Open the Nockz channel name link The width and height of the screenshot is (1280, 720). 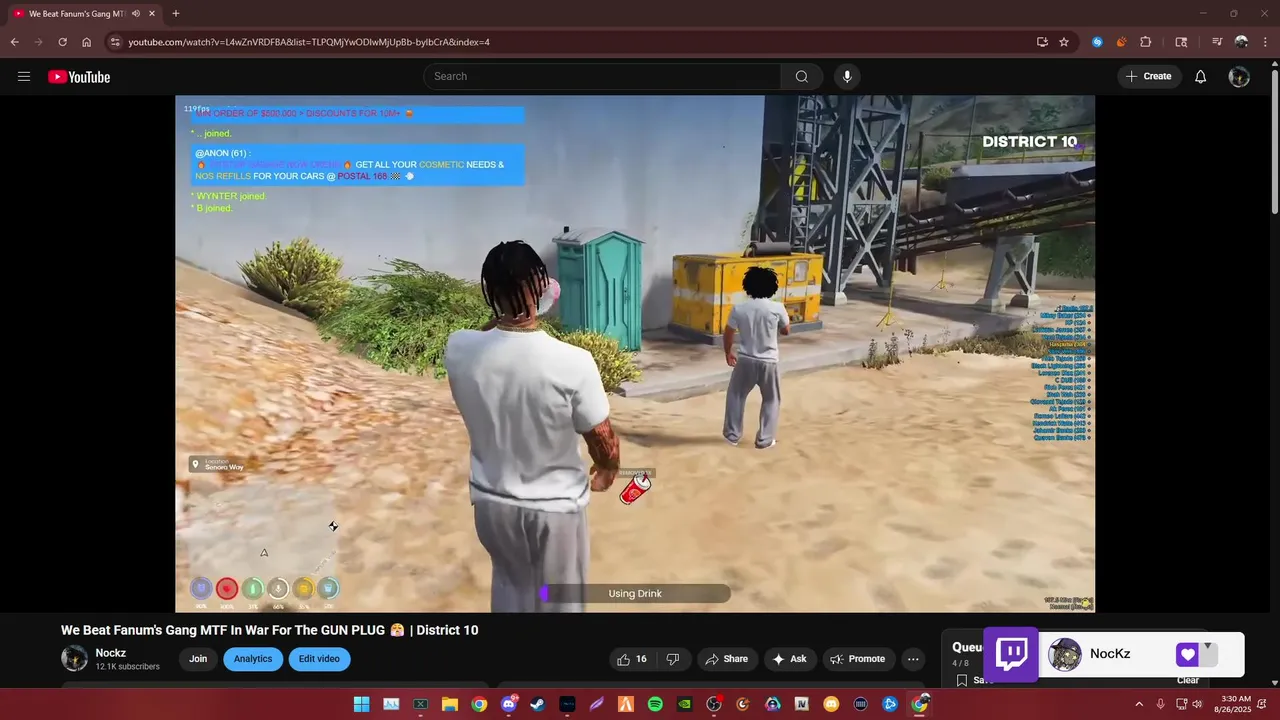(x=111, y=653)
